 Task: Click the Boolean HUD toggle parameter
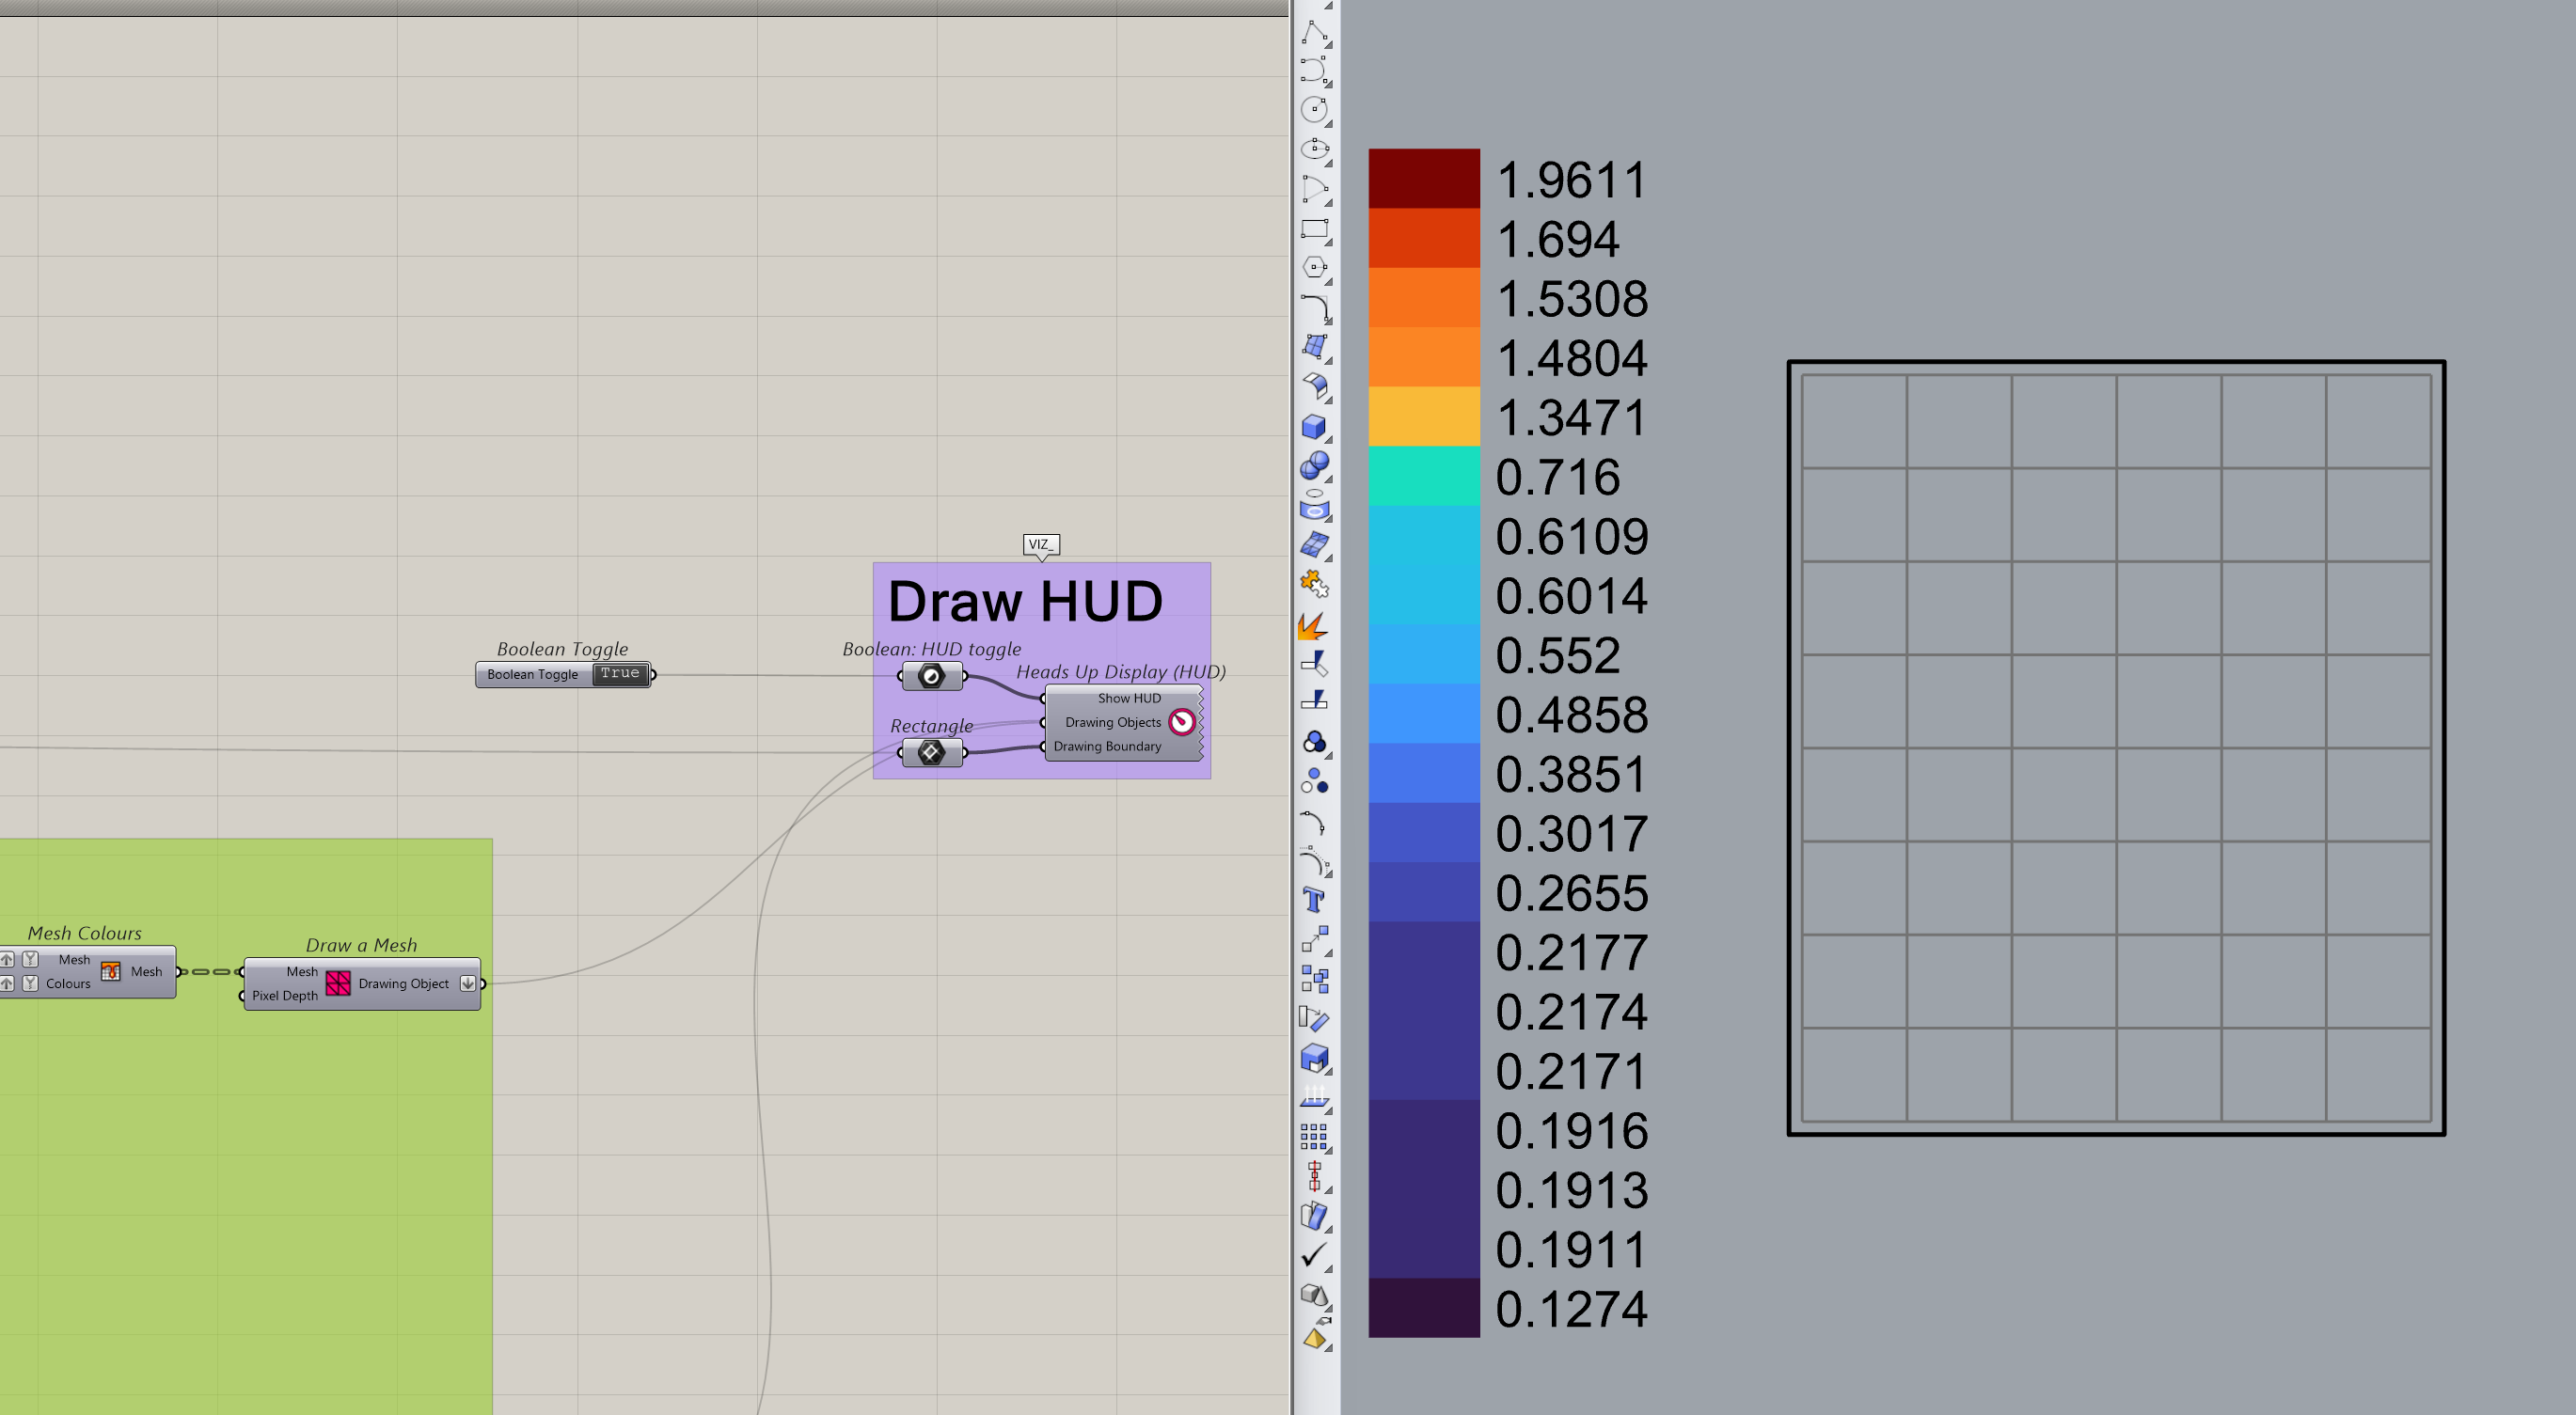click(931, 676)
